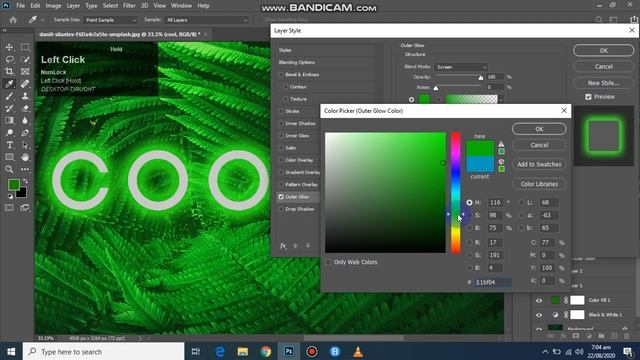
Task: Select the Zoom tool
Action: pos(9,169)
